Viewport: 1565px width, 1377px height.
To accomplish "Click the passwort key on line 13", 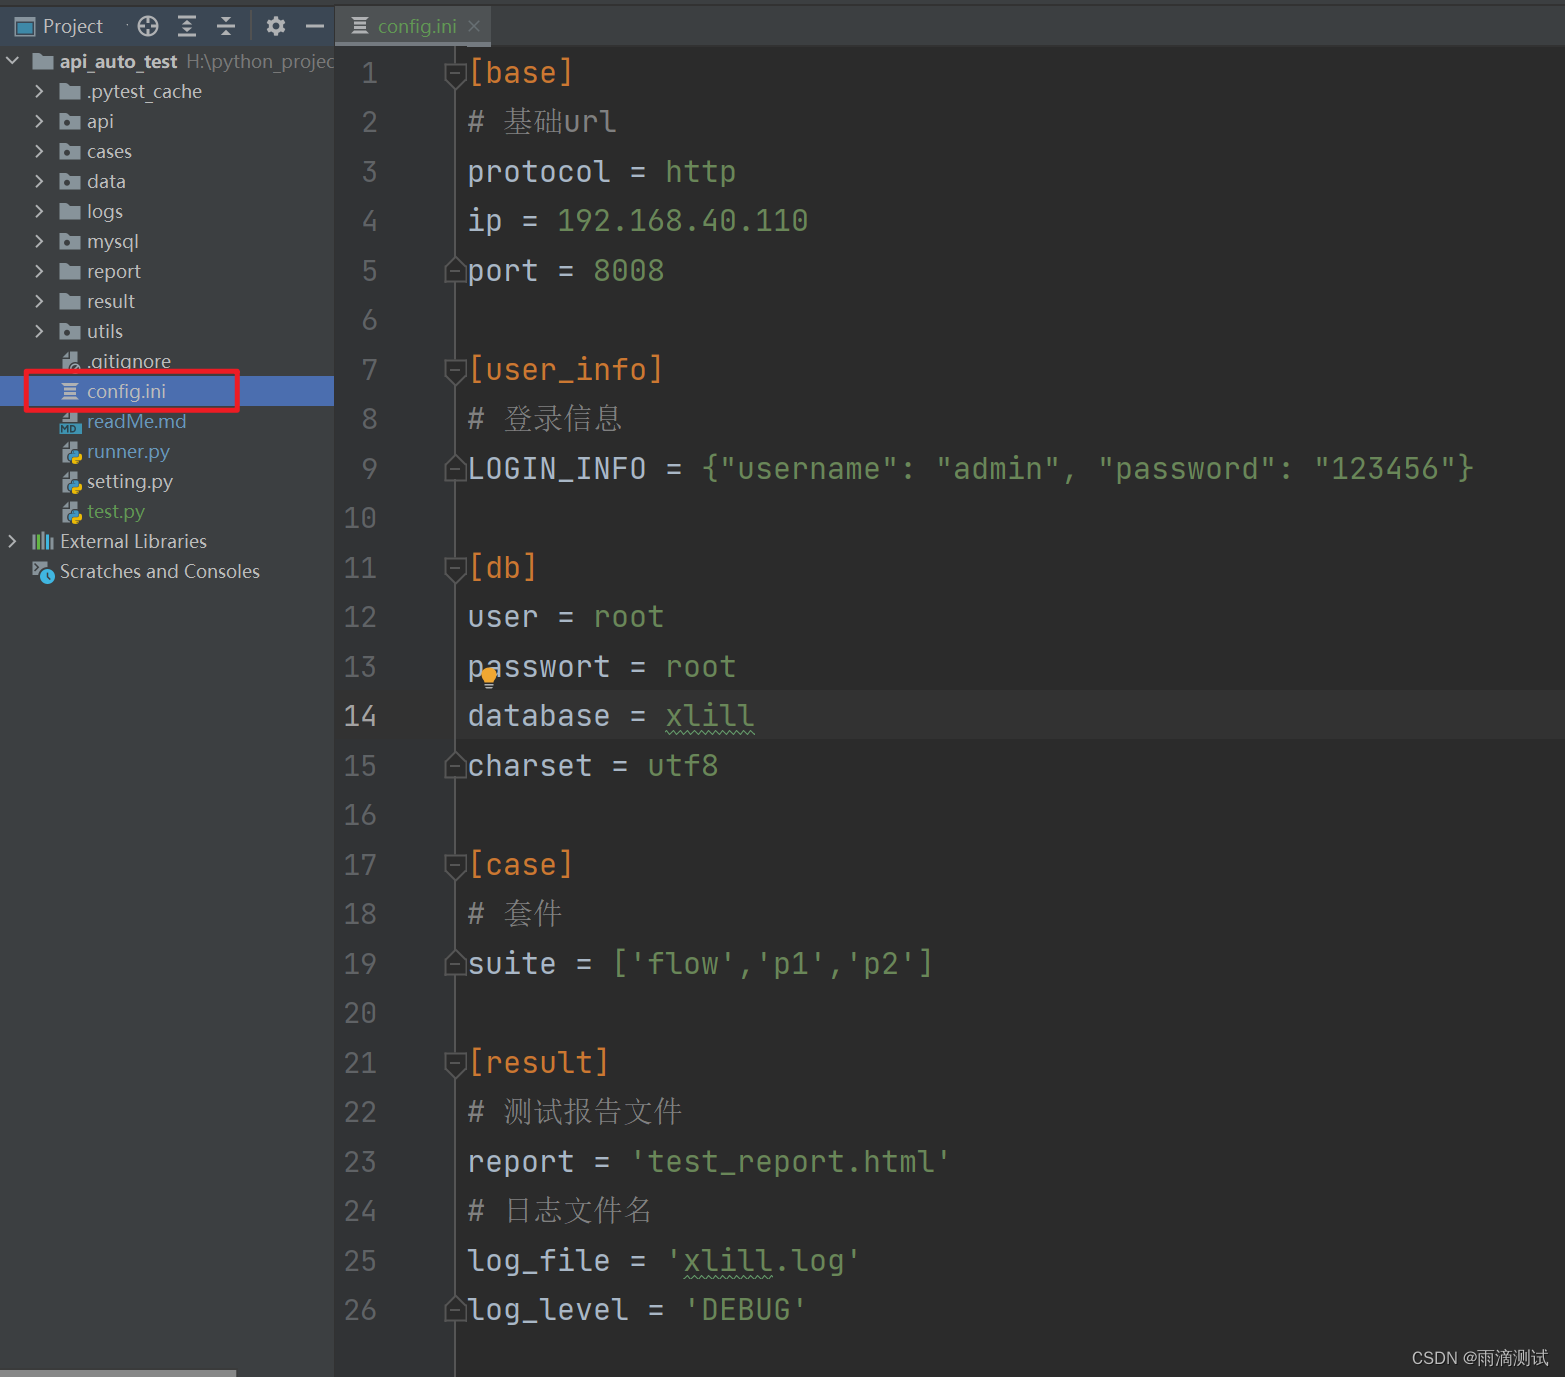I will [538, 667].
